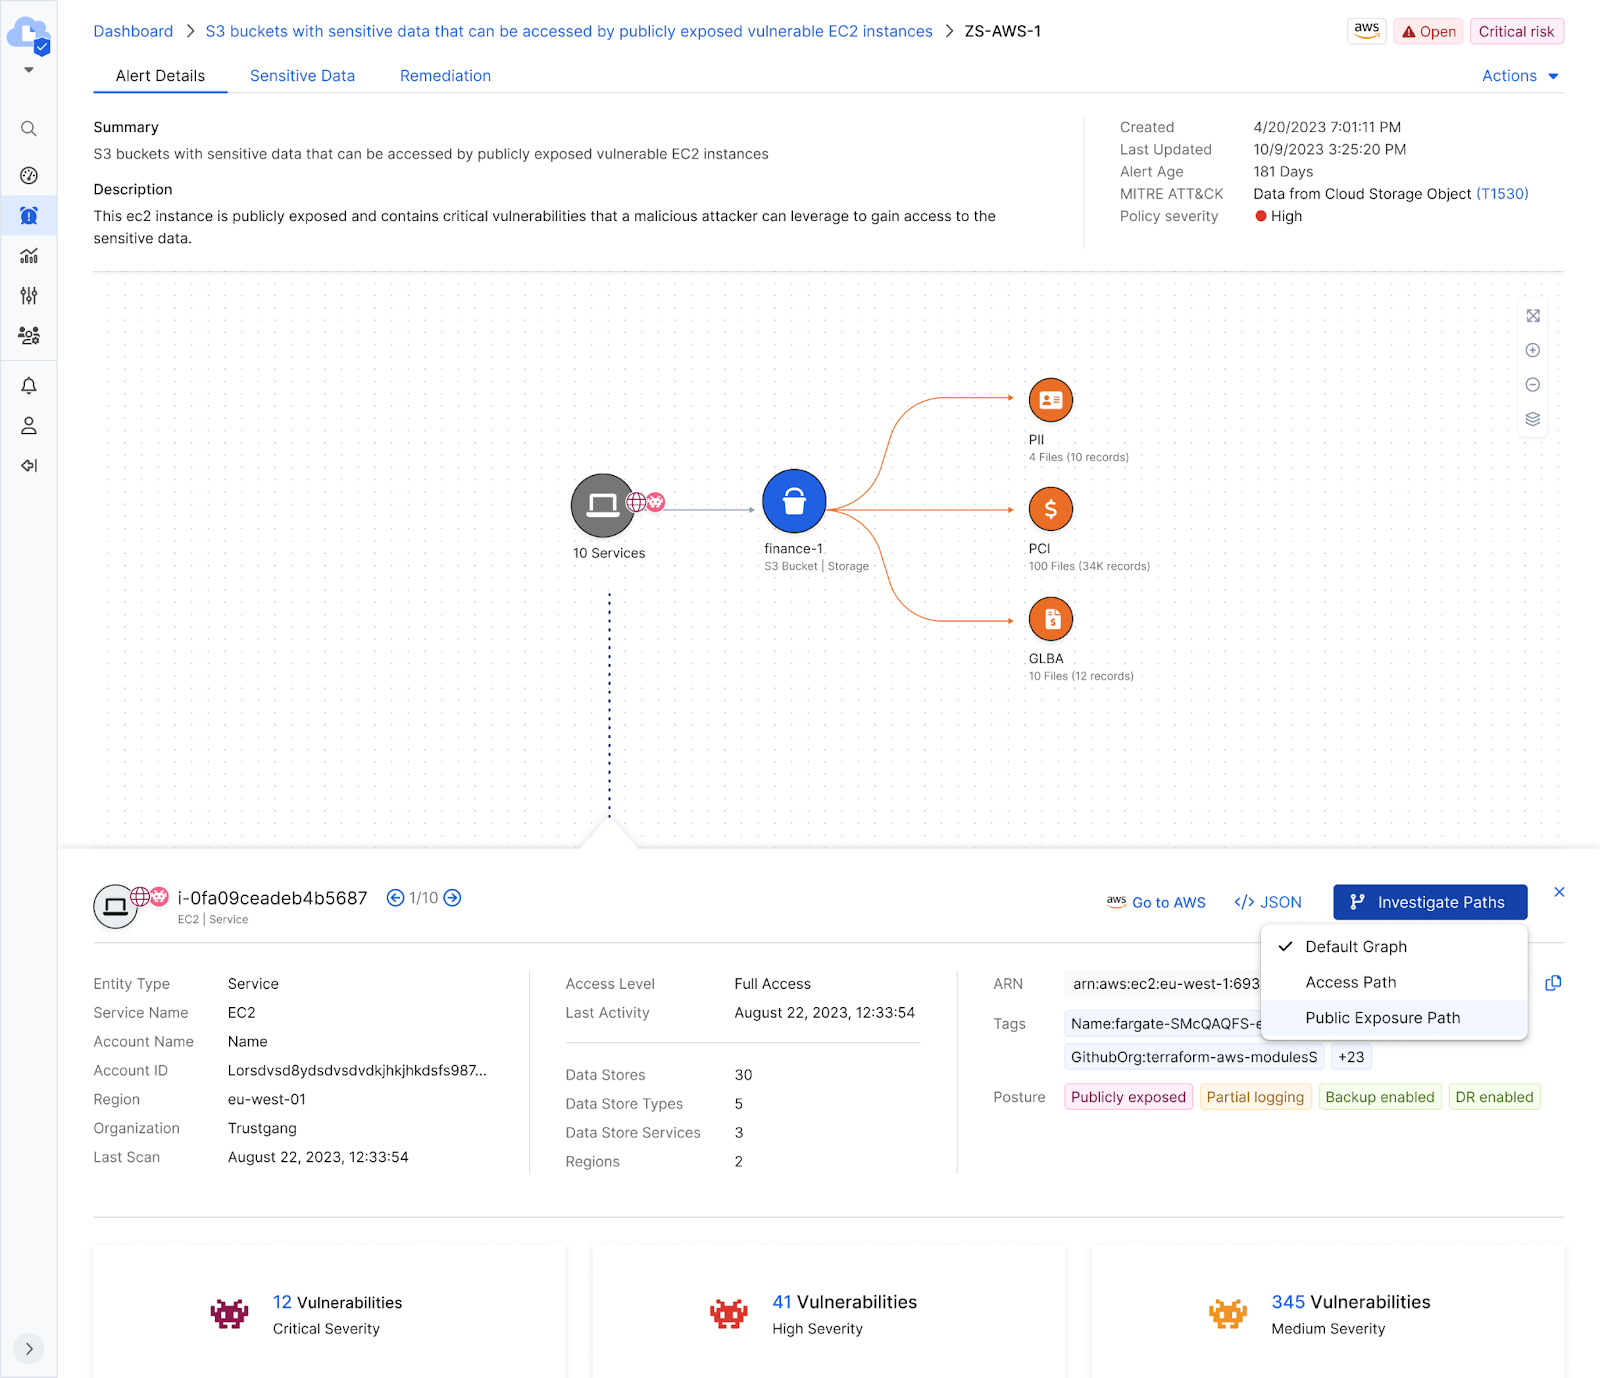This screenshot has height=1378, width=1600.
Task: Expand the left sidebar with chevron
Action: (x=29, y=1348)
